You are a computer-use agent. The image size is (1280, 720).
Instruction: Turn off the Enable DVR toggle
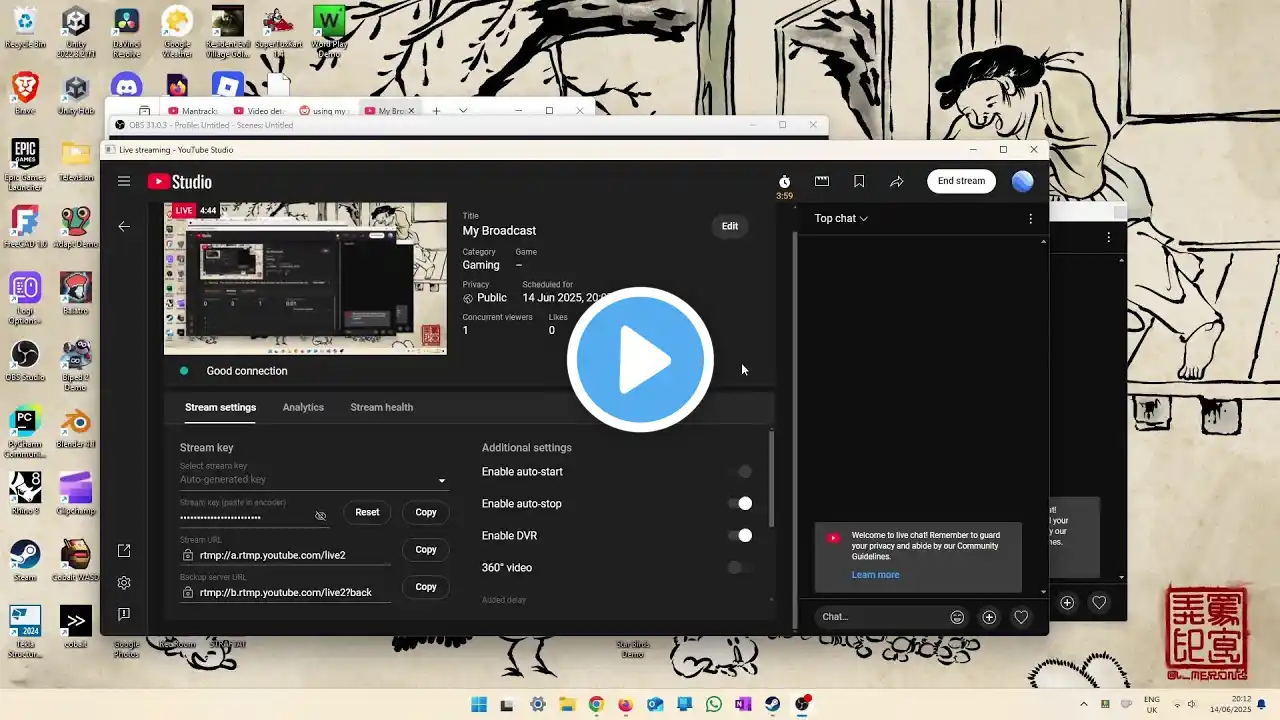(x=740, y=536)
